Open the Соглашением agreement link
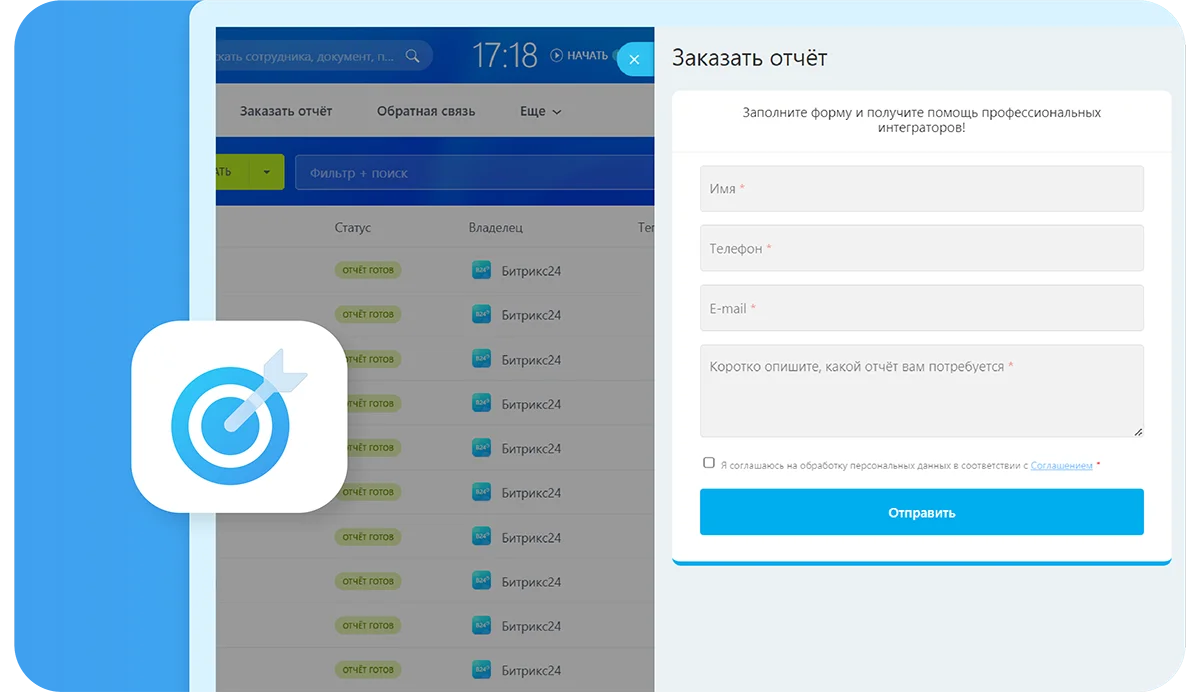 click(1061, 464)
